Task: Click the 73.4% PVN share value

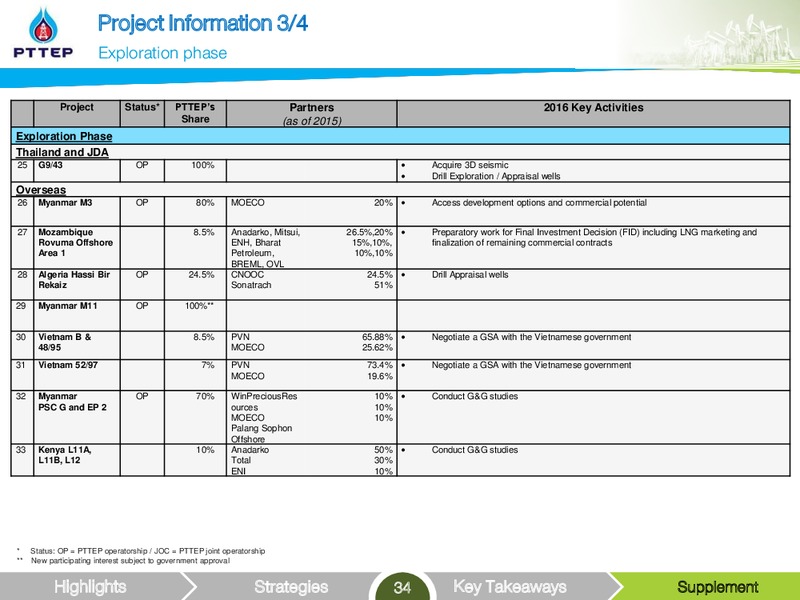Action: [x=380, y=365]
